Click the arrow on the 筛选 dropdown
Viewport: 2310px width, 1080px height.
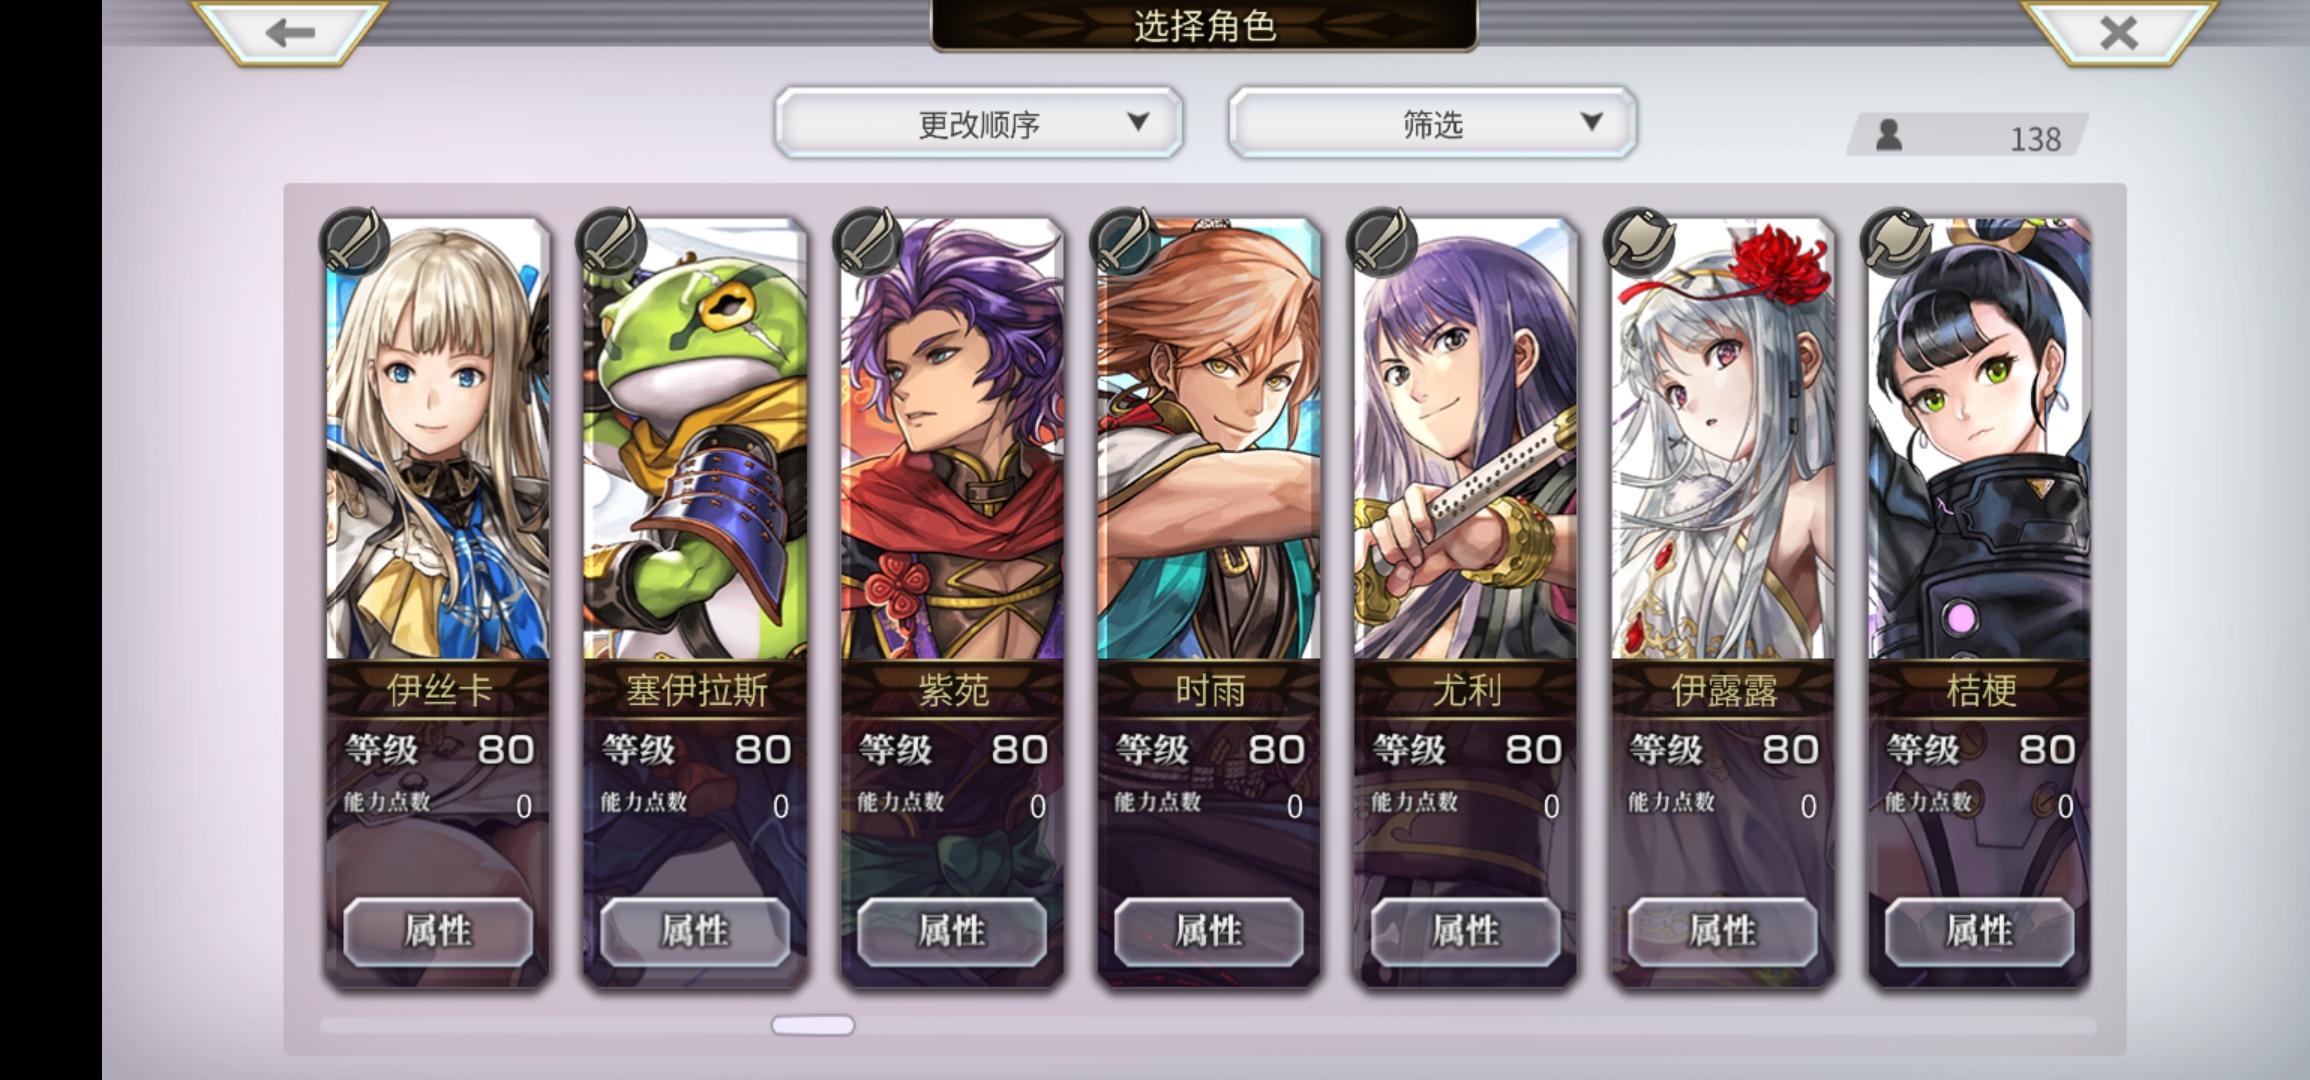pos(1591,122)
